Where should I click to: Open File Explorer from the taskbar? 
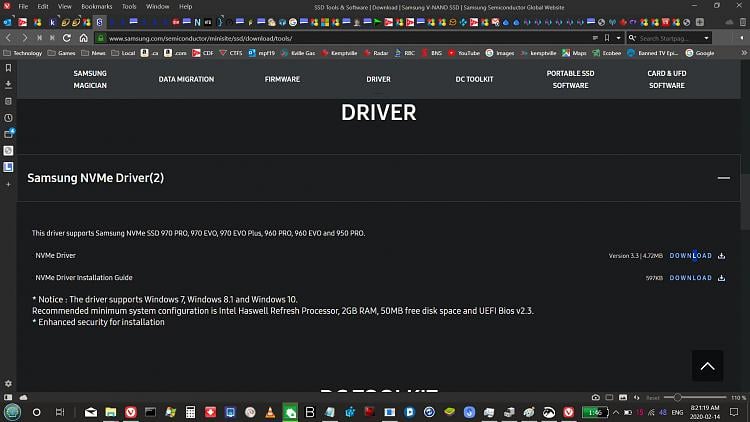[x=111, y=412]
